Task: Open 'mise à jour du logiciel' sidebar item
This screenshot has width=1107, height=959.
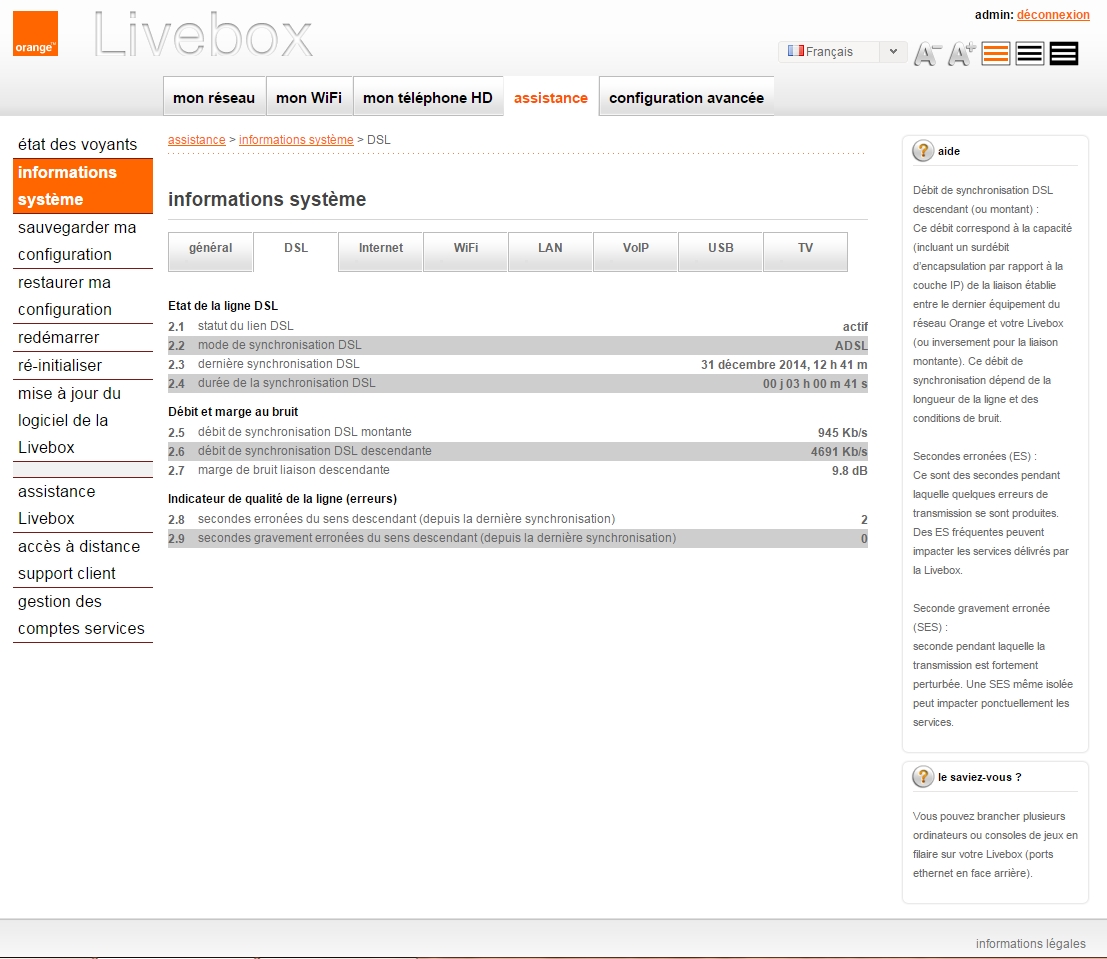Action: (x=83, y=420)
